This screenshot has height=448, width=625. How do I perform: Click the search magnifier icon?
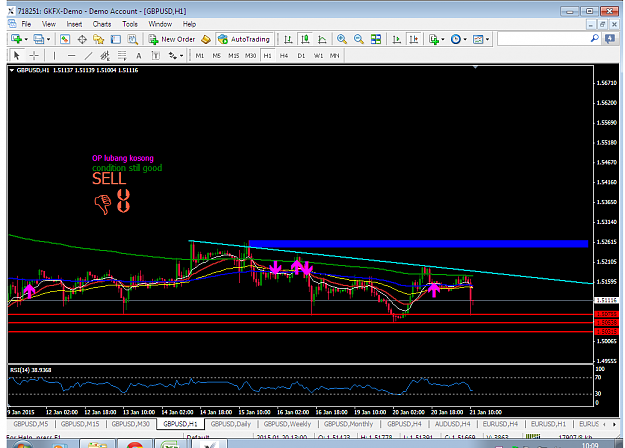point(595,39)
